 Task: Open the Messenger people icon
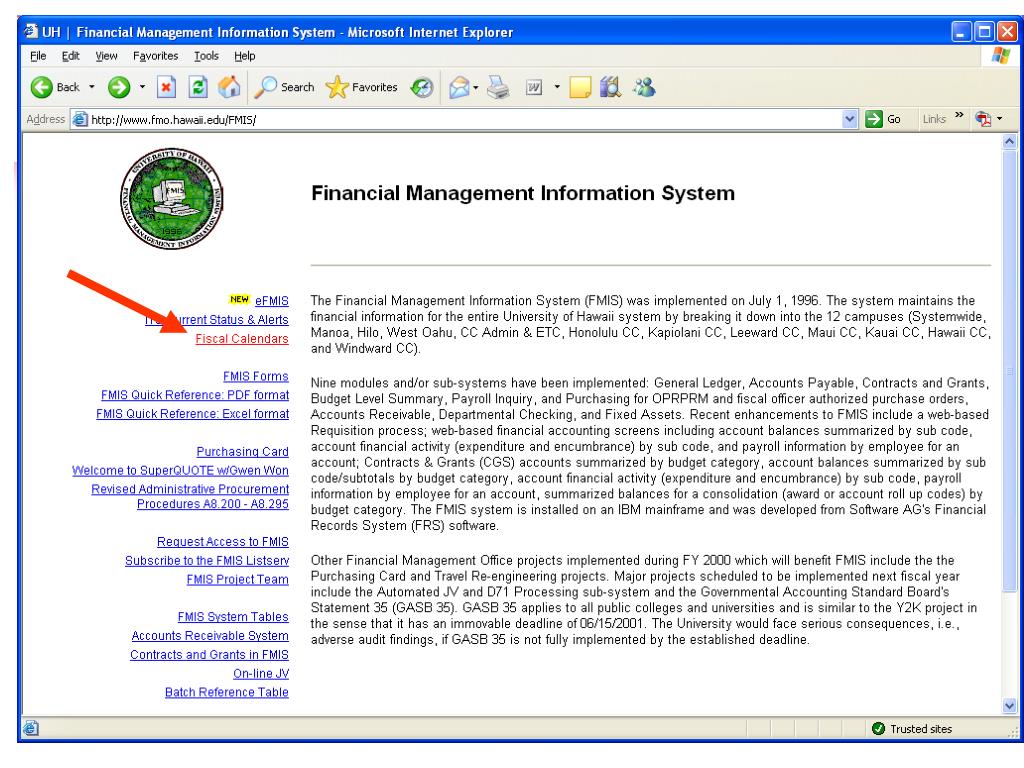coord(644,87)
